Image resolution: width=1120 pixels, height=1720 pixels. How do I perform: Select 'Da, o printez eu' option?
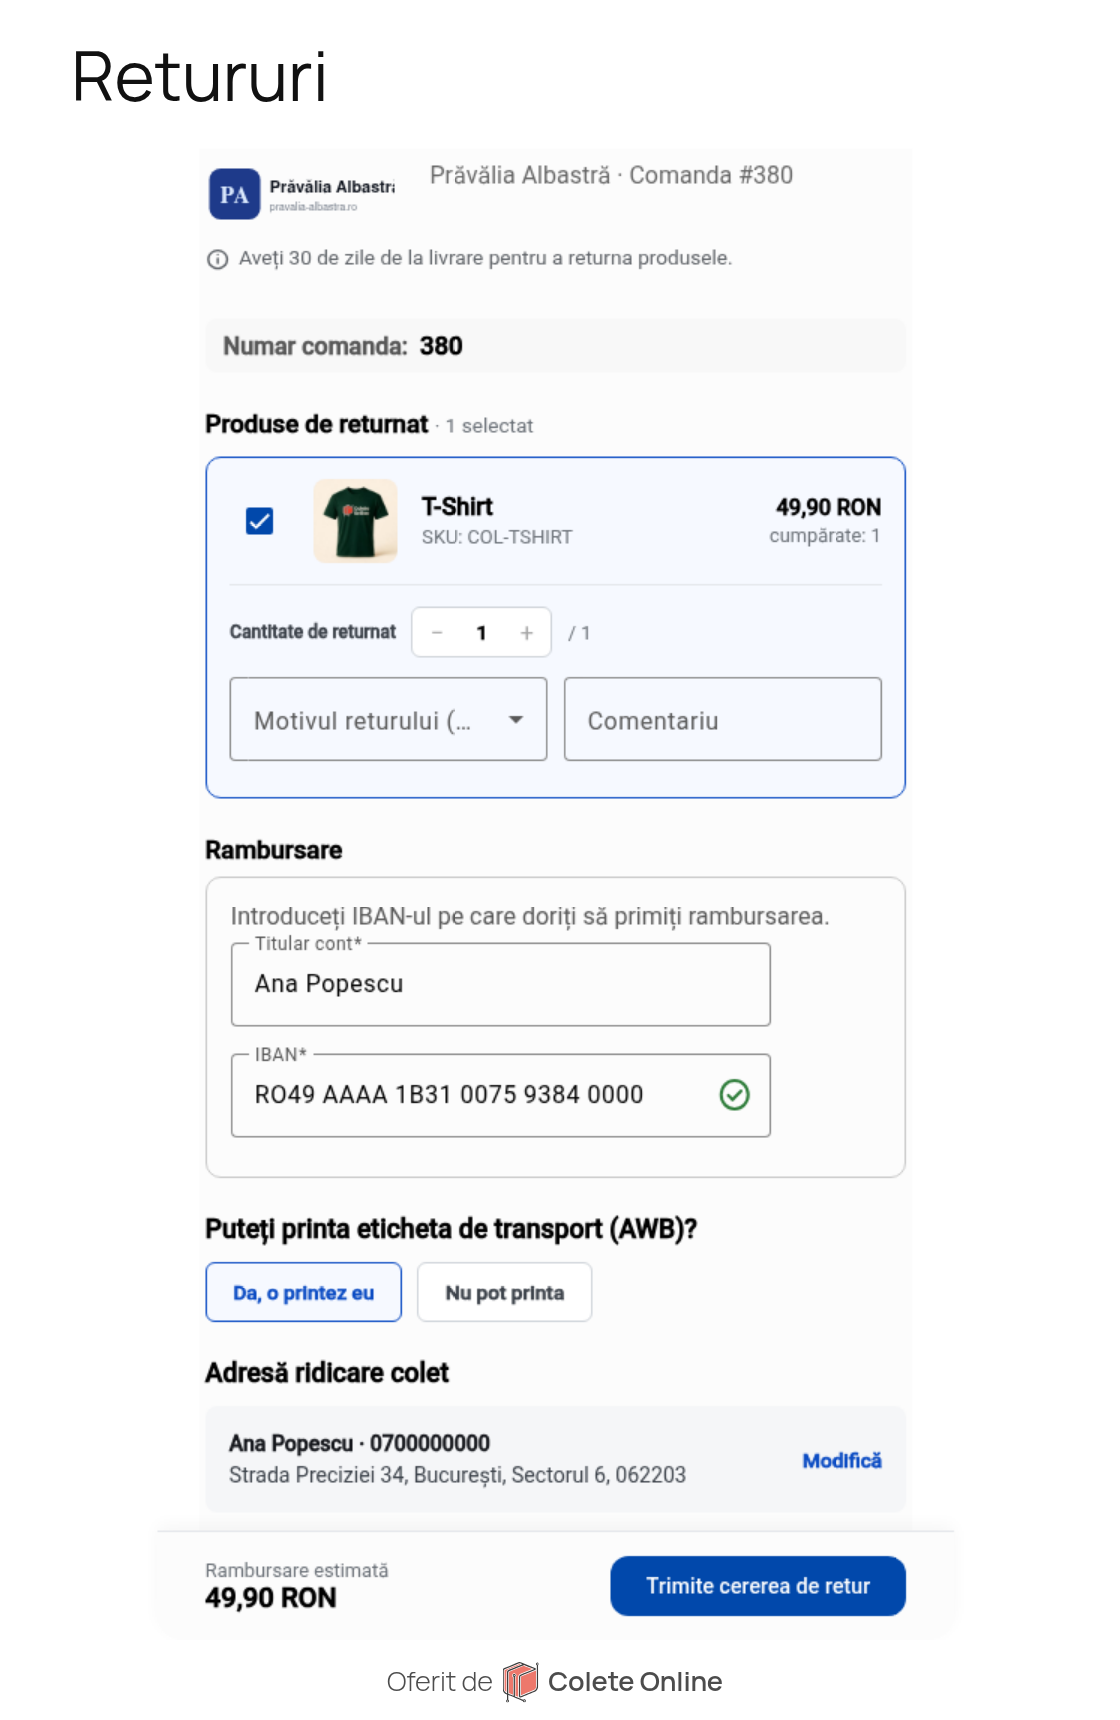click(304, 1292)
